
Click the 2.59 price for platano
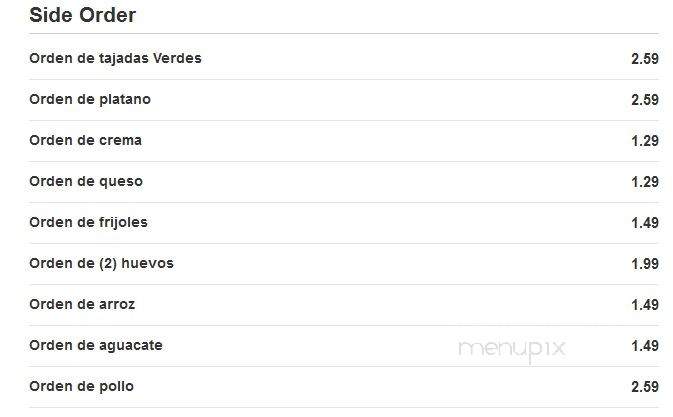pyautogui.click(x=645, y=100)
